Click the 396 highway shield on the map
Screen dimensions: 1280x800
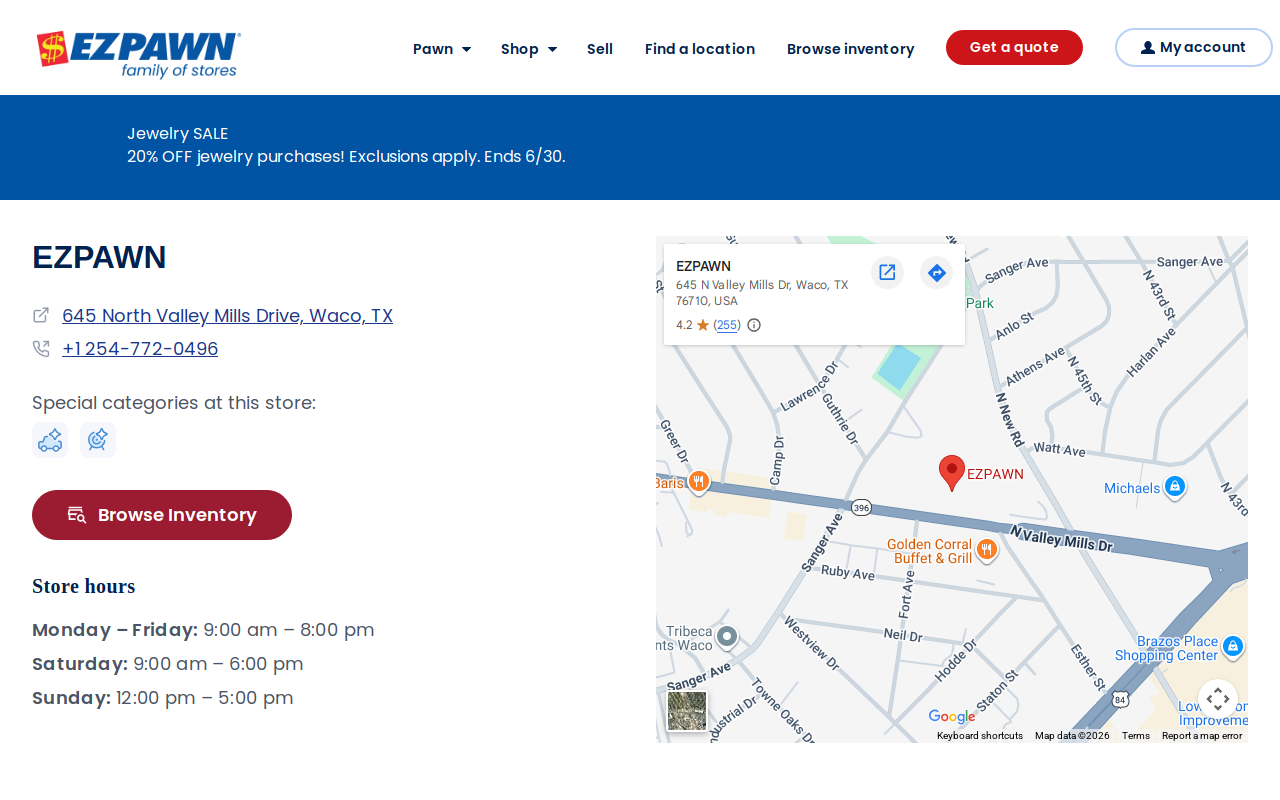coord(862,508)
